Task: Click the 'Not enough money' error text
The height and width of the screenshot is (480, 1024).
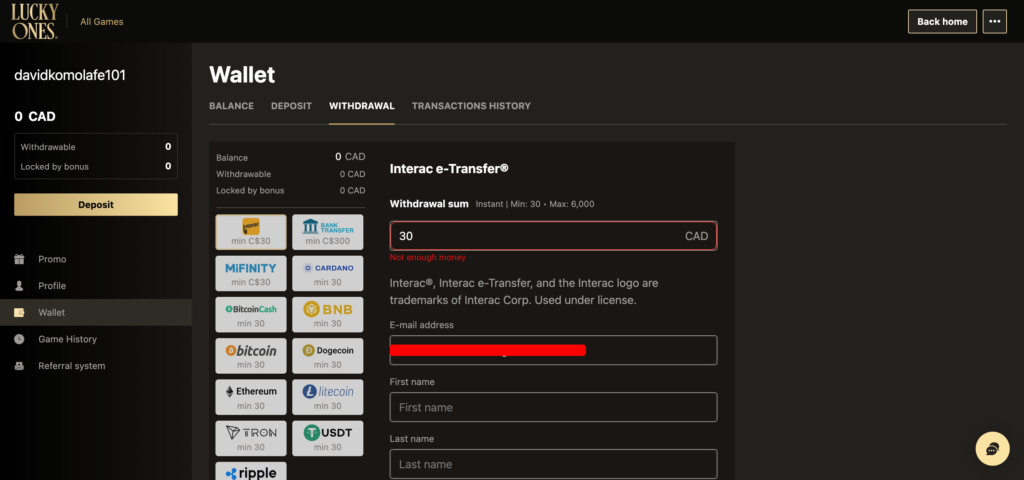Action: [428, 257]
